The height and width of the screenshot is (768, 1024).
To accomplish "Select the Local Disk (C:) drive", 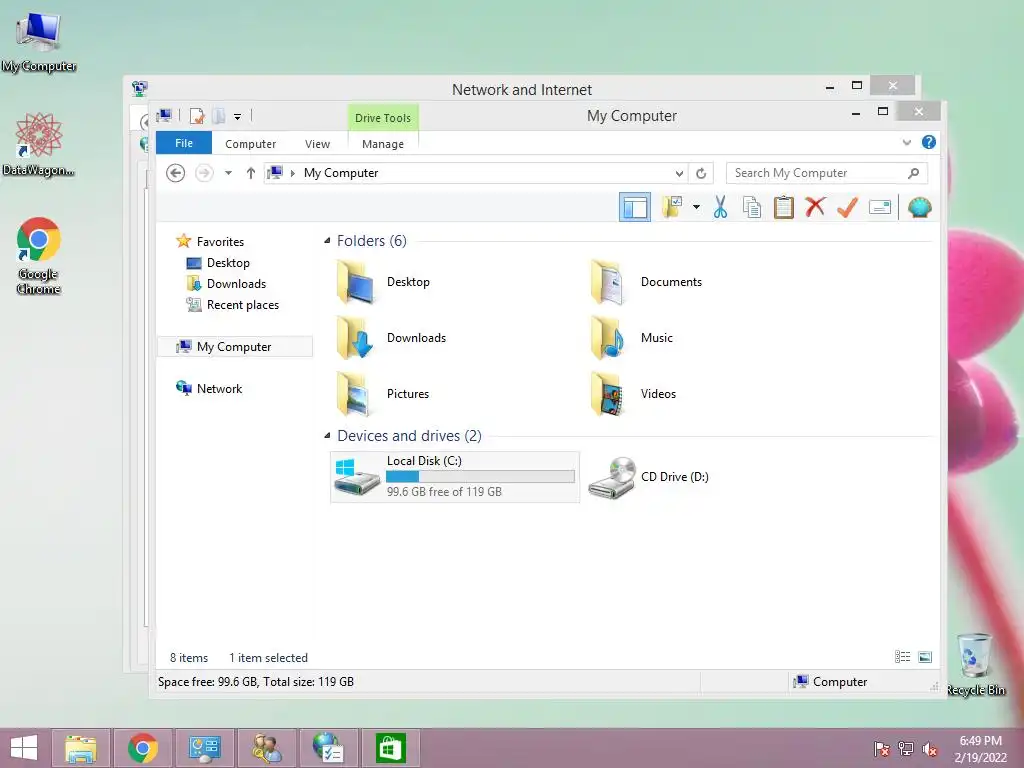I will [x=455, y=477].
